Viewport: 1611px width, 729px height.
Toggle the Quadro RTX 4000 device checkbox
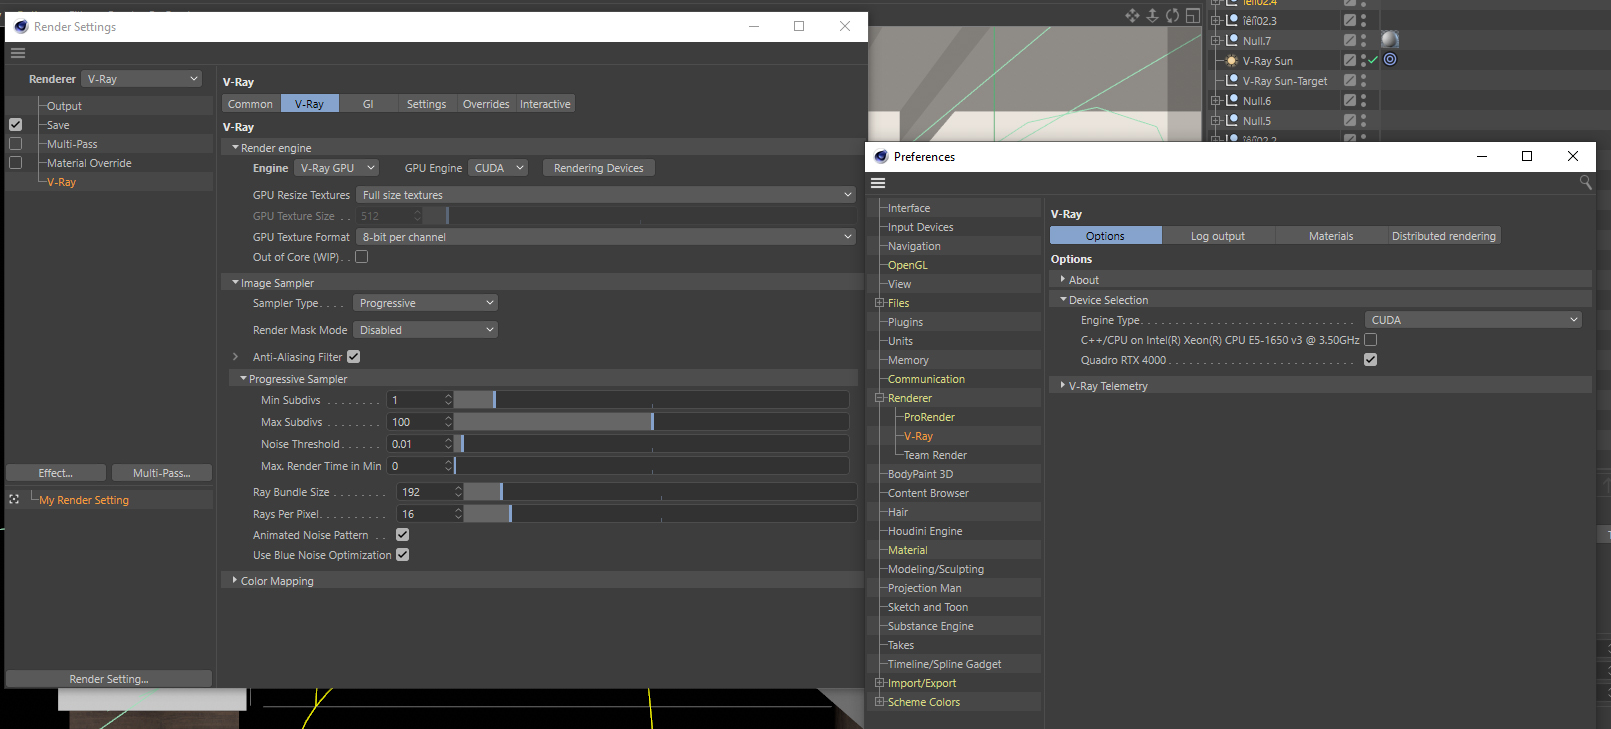[x=1371, y=360]
